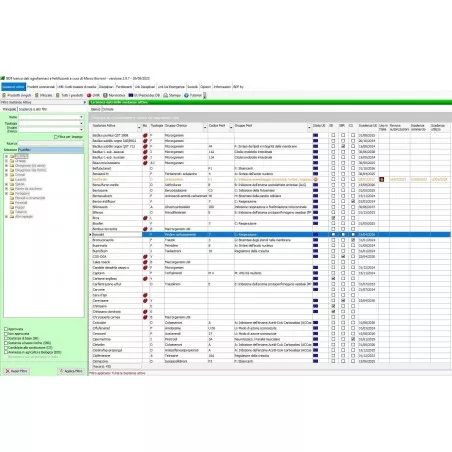The width and height of the screenshot is (452, 452).
Task: Select the Boscalid row in the grid
Action: tap(271, 234)
